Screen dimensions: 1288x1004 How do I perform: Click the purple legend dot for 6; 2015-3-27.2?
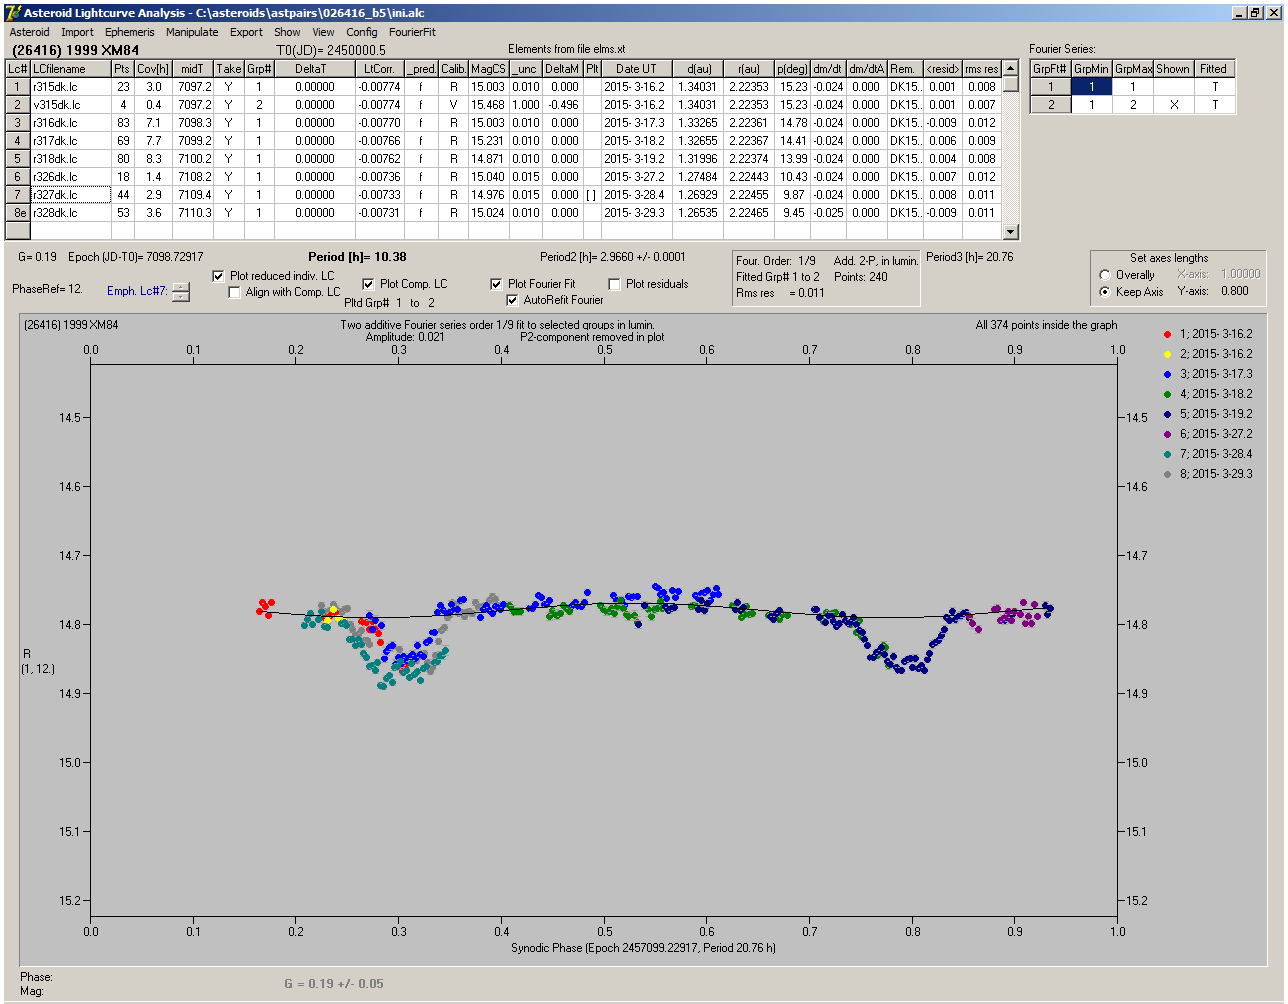[x=1168, y=434]
